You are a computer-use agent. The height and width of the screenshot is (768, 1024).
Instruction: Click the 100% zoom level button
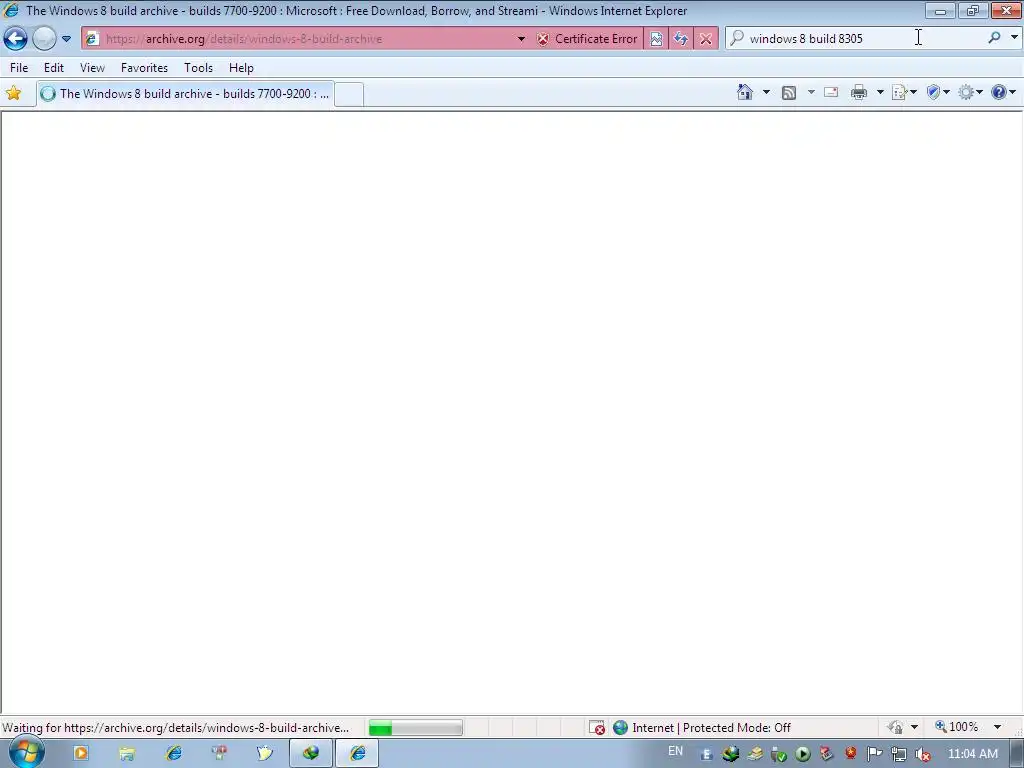coord(957,727)
